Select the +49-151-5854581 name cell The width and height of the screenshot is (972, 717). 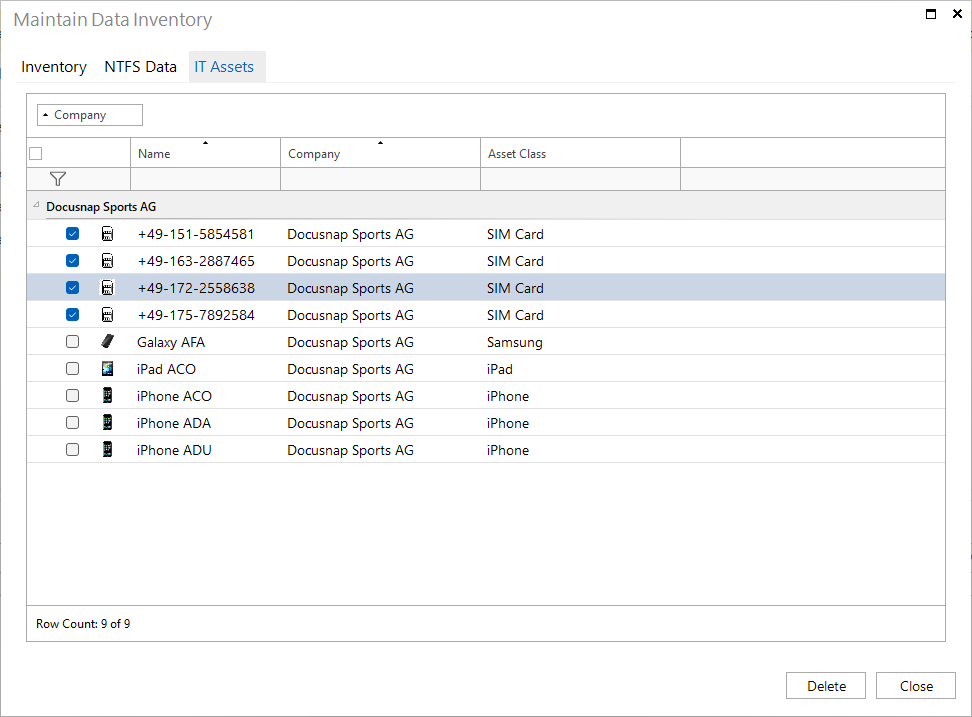[196, 234]
